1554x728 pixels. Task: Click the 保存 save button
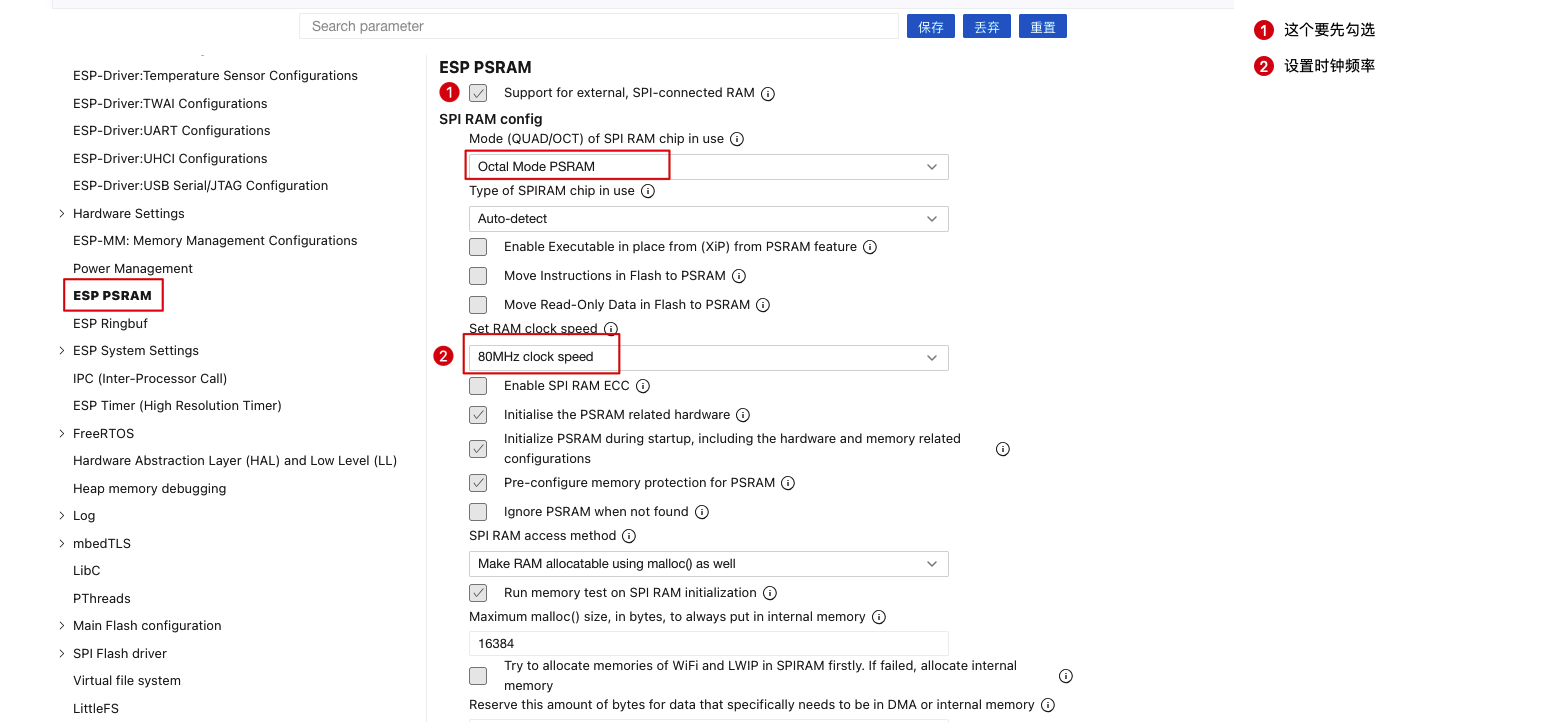pos(931,27)
